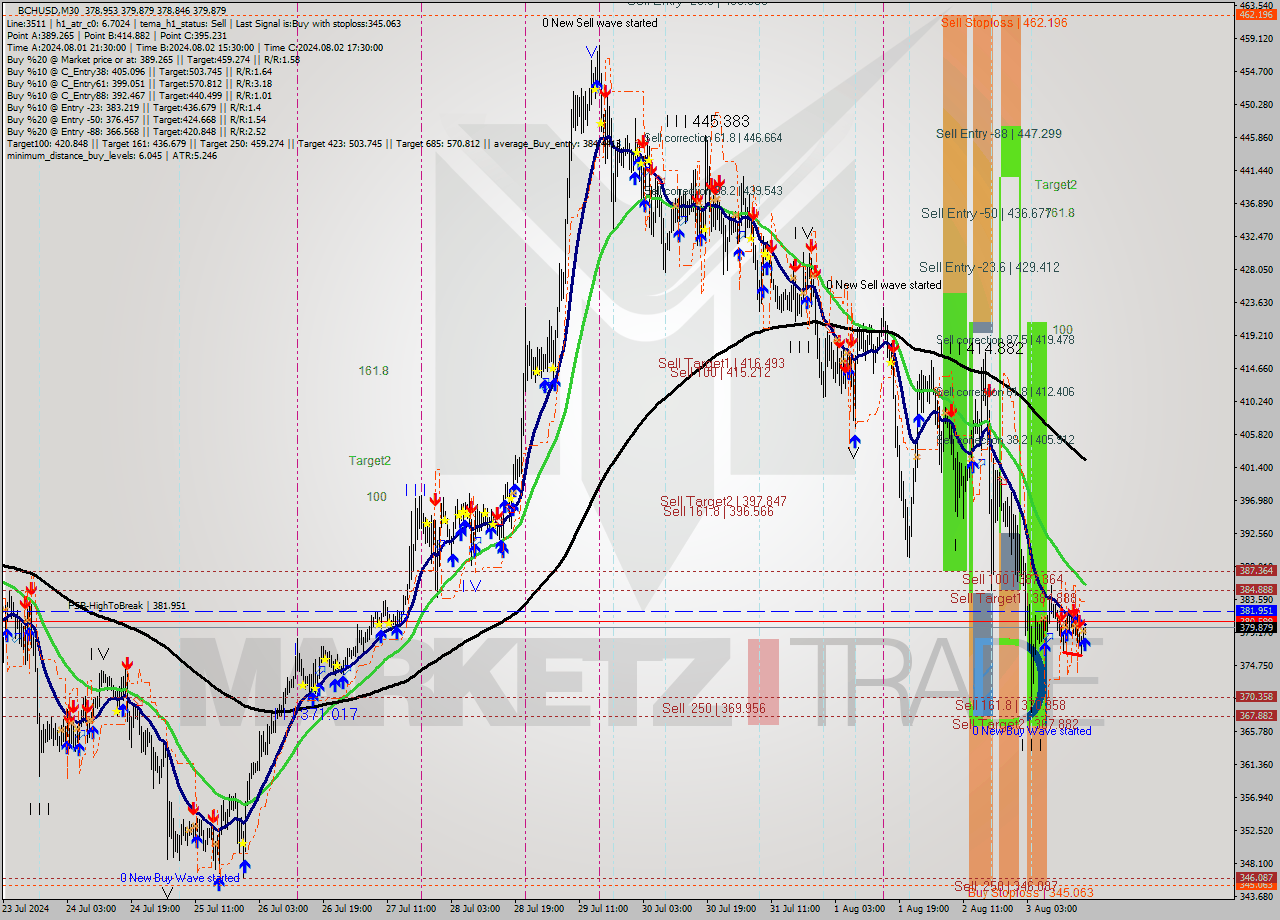Click the 'Sell Entry -23.6 | 429.412' label
This screenshot has height=920, width=1280.
[x=989, y=267]
